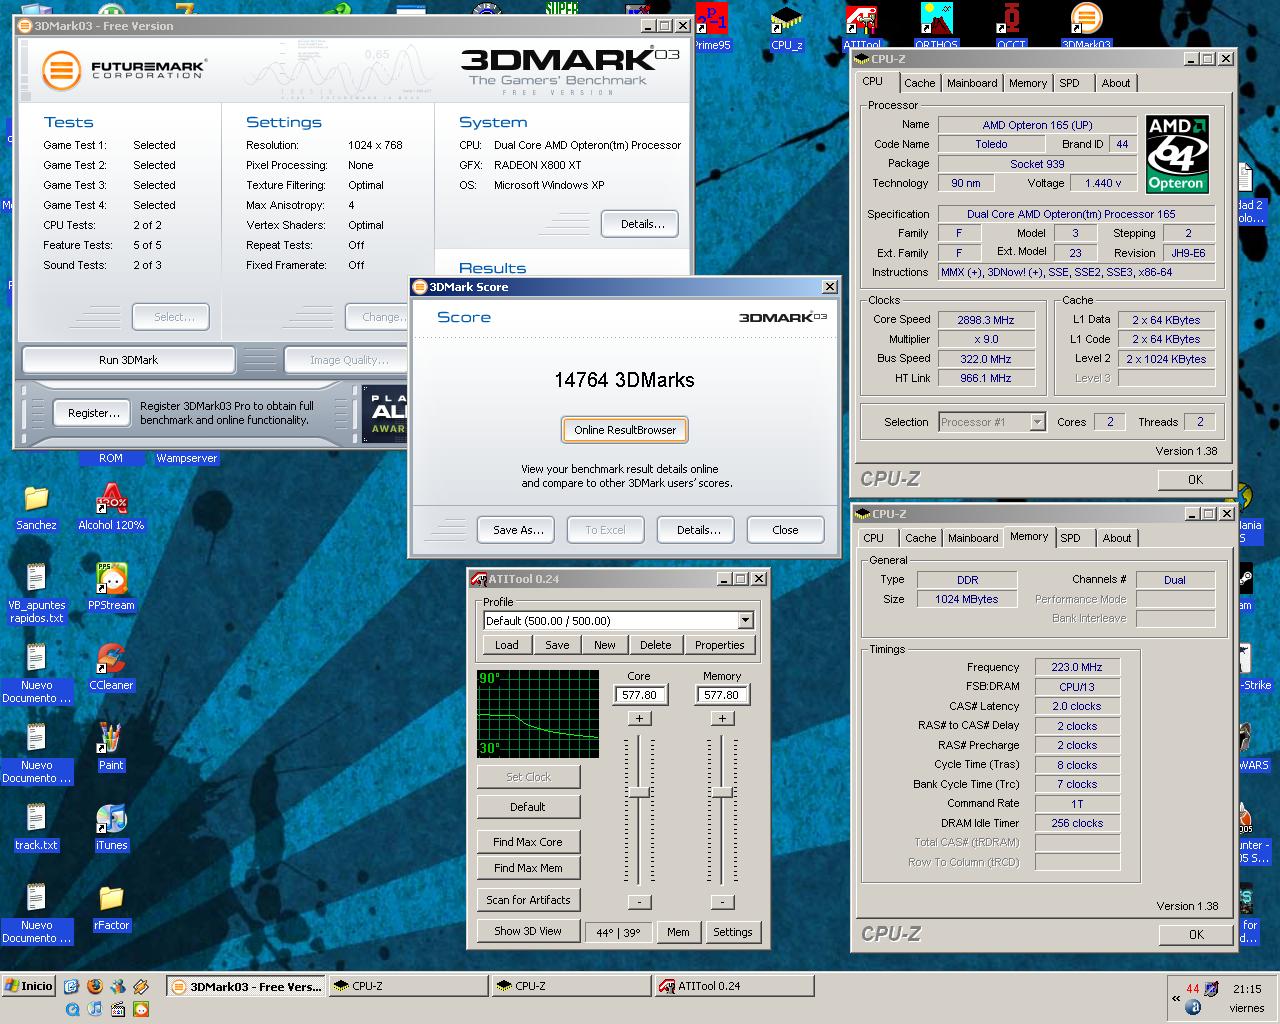Image resolution: width=1280 pixels, height=1024 pixels.
Task: Click Scan for Artifacts button
Action: point(528,900)
